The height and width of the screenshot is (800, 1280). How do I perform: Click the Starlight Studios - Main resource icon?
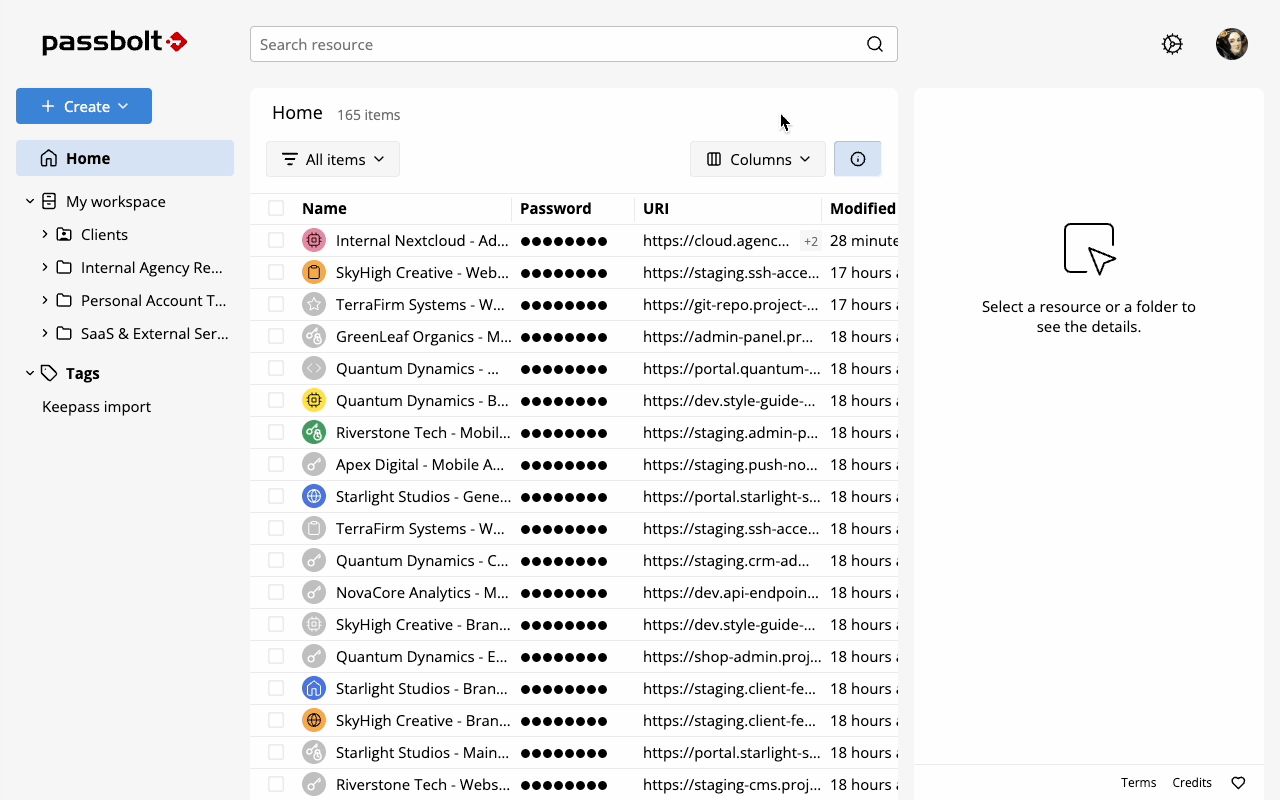tap(314, 752)
